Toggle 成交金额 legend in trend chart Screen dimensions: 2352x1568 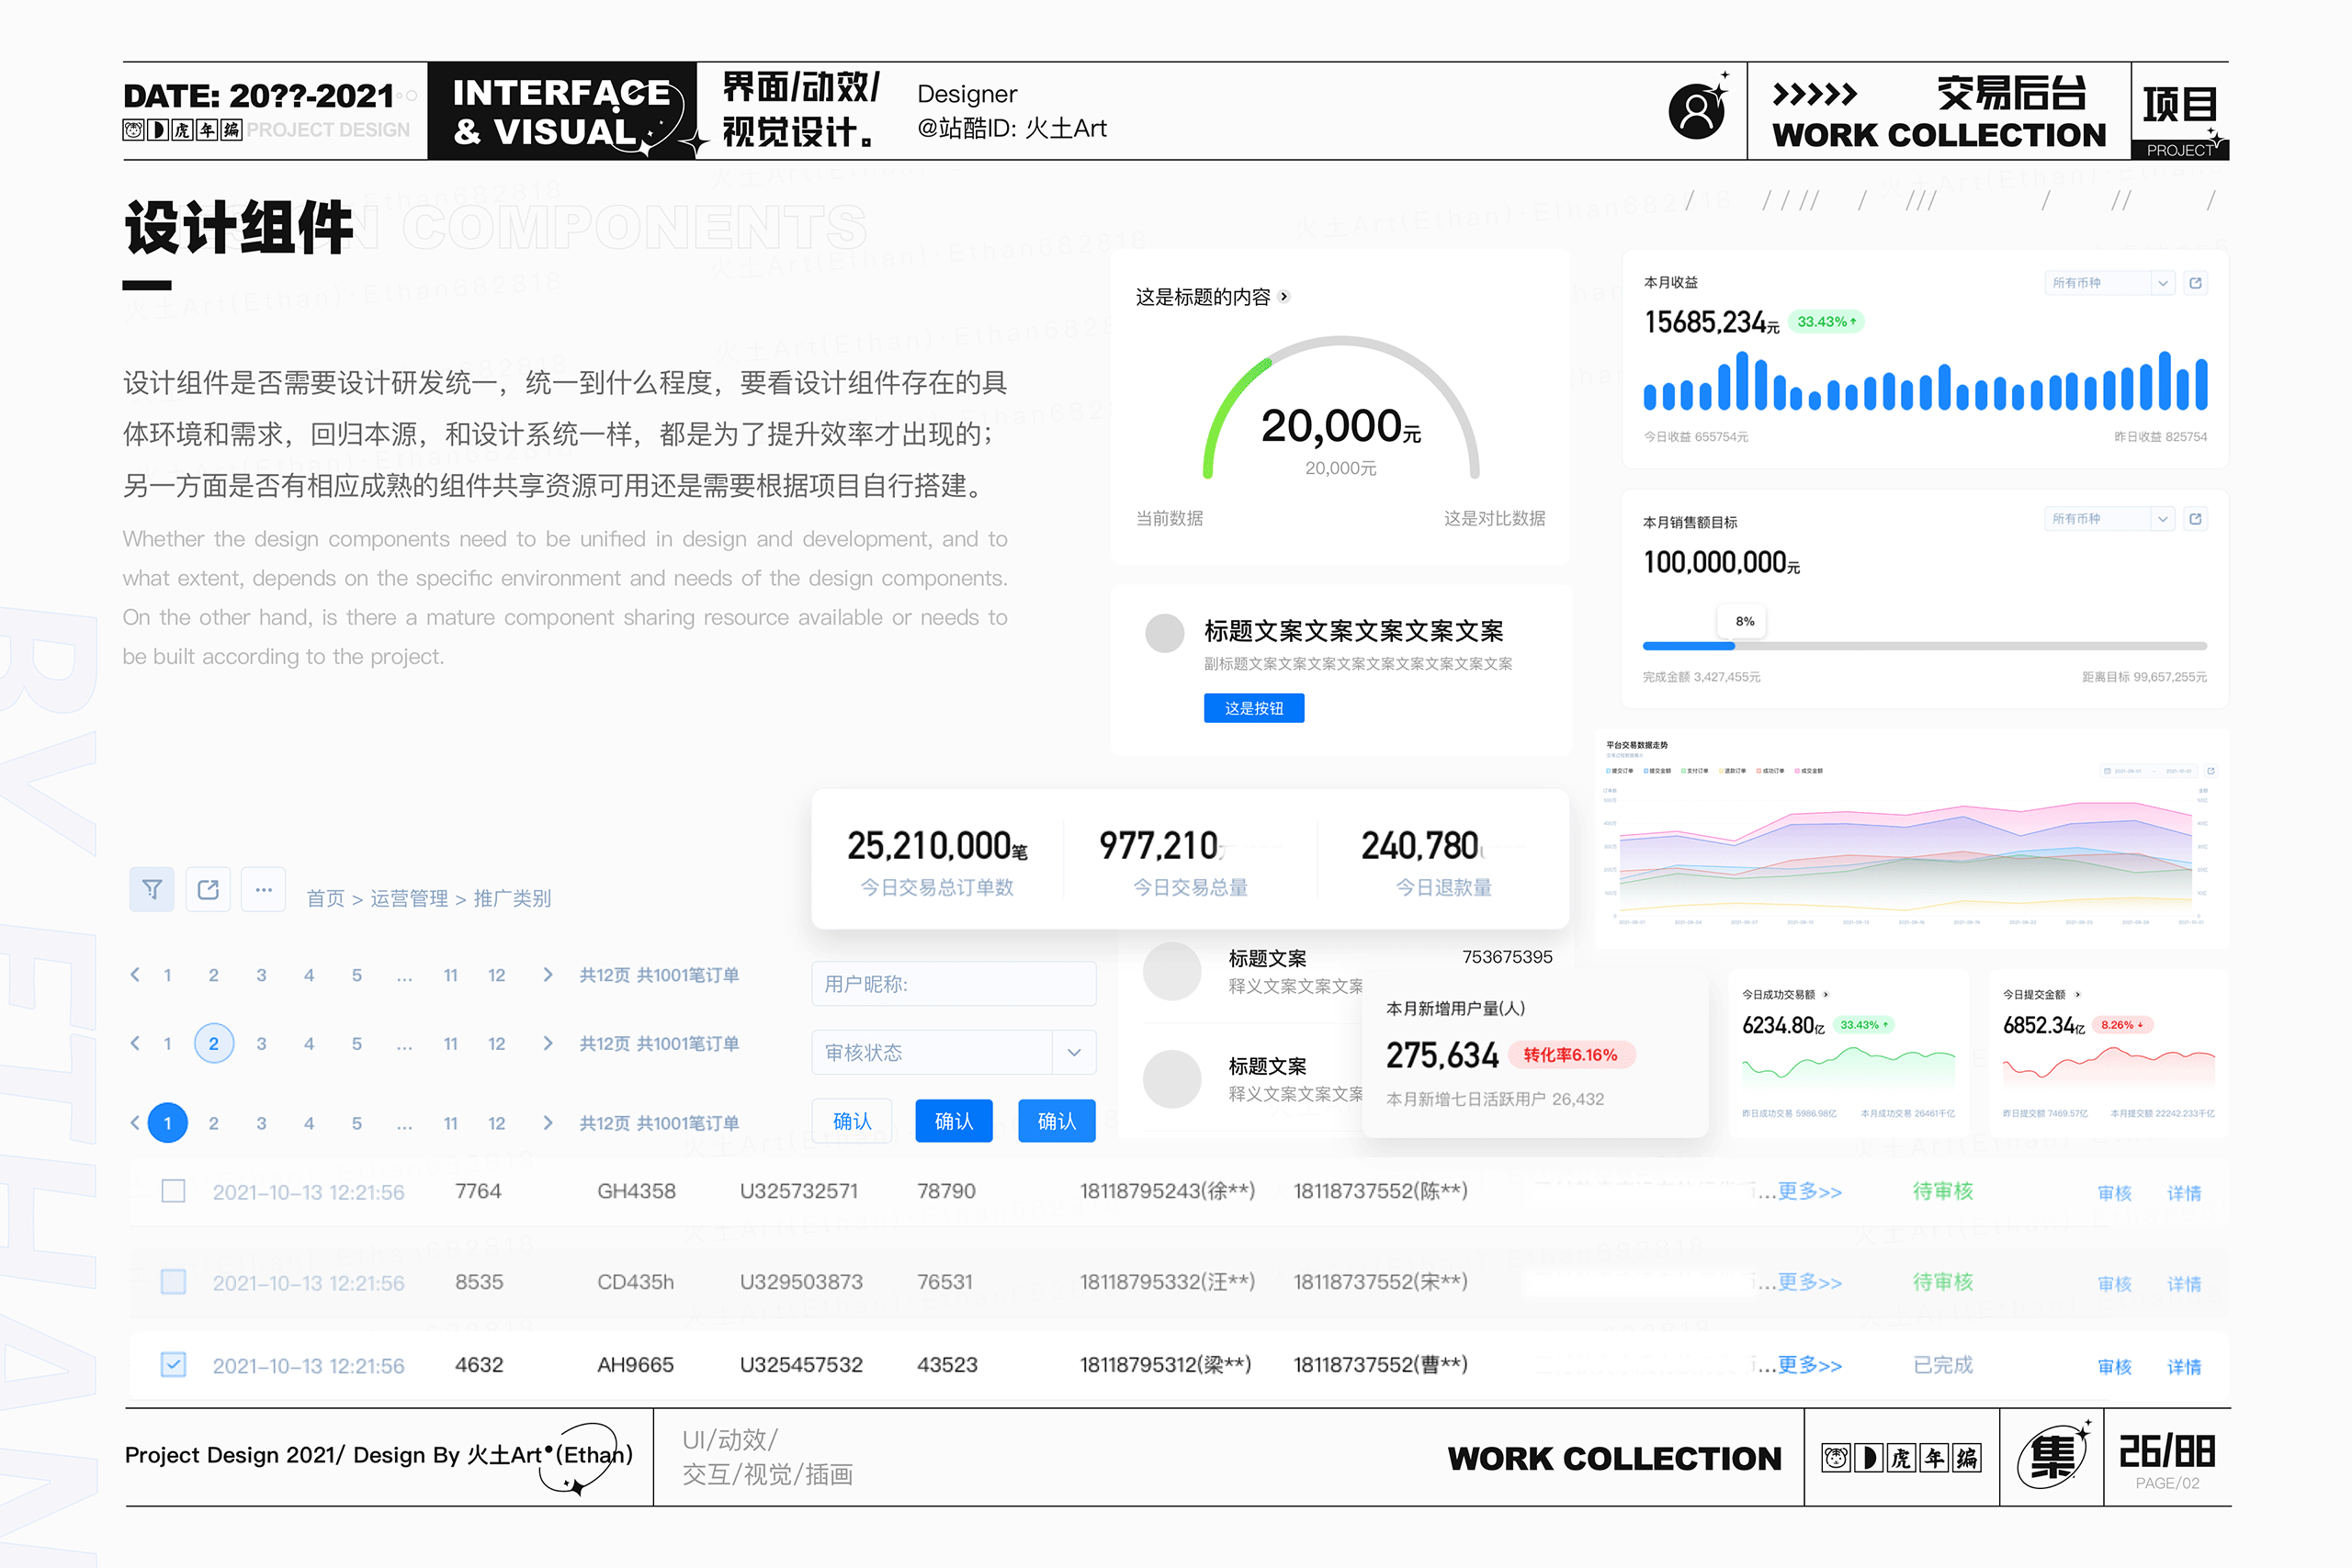tap(1808, 771)
